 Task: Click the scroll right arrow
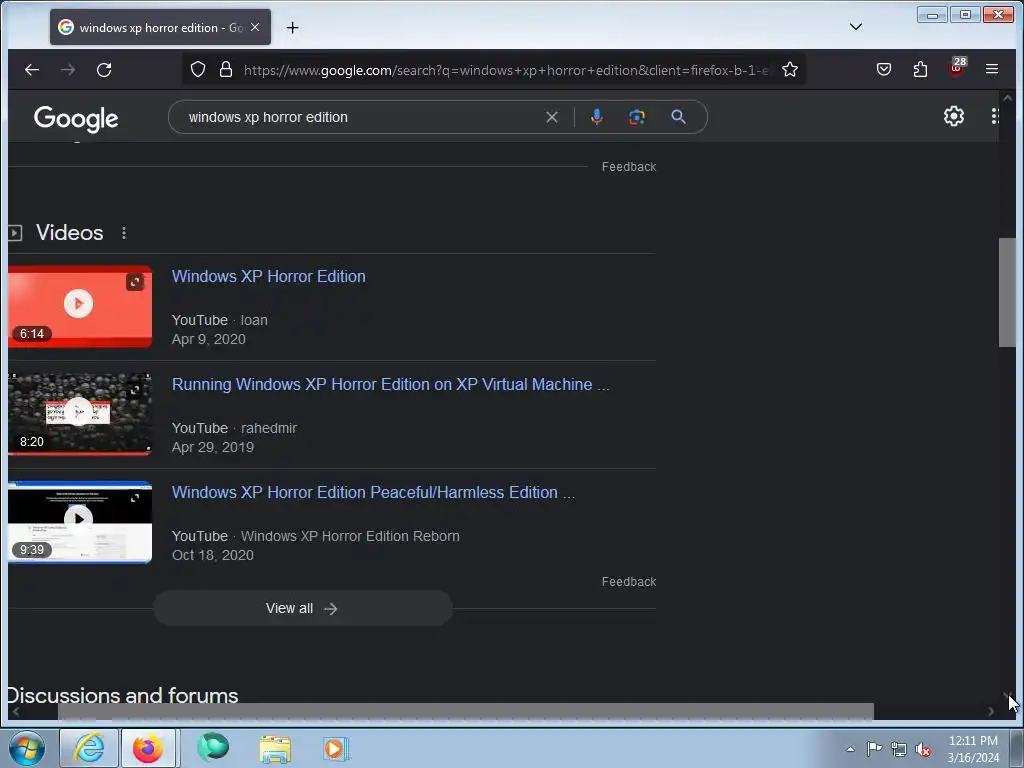click(991, 711)
